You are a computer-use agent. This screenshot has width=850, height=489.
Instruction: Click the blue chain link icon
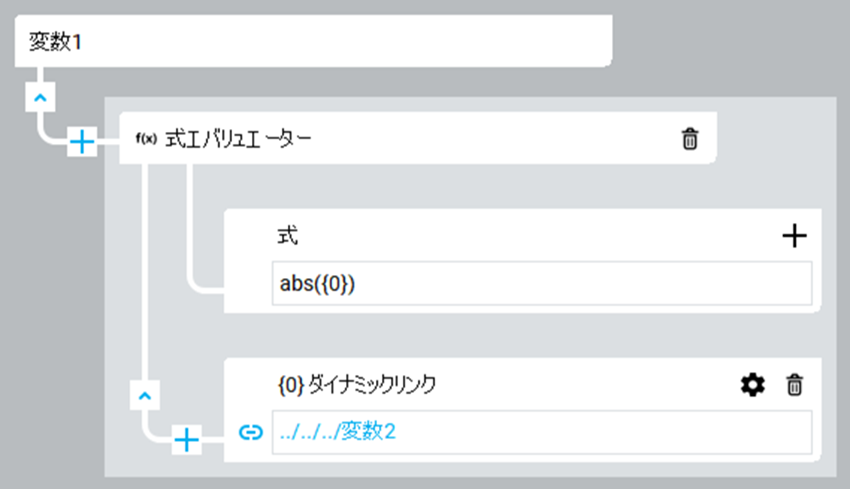250,433
